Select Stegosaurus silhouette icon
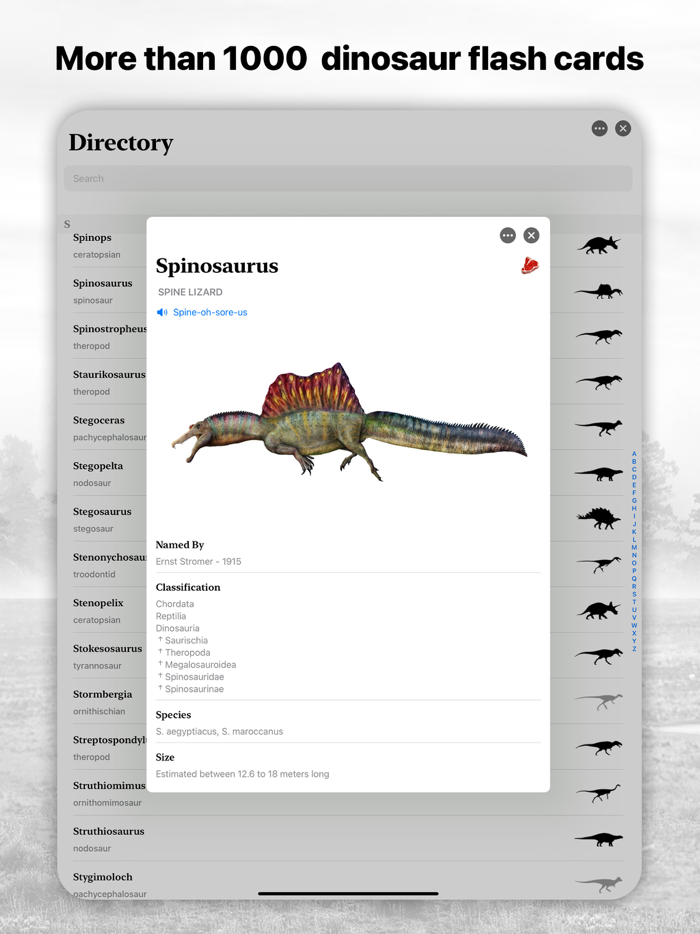The image size is (700, 934). [599, 518]
